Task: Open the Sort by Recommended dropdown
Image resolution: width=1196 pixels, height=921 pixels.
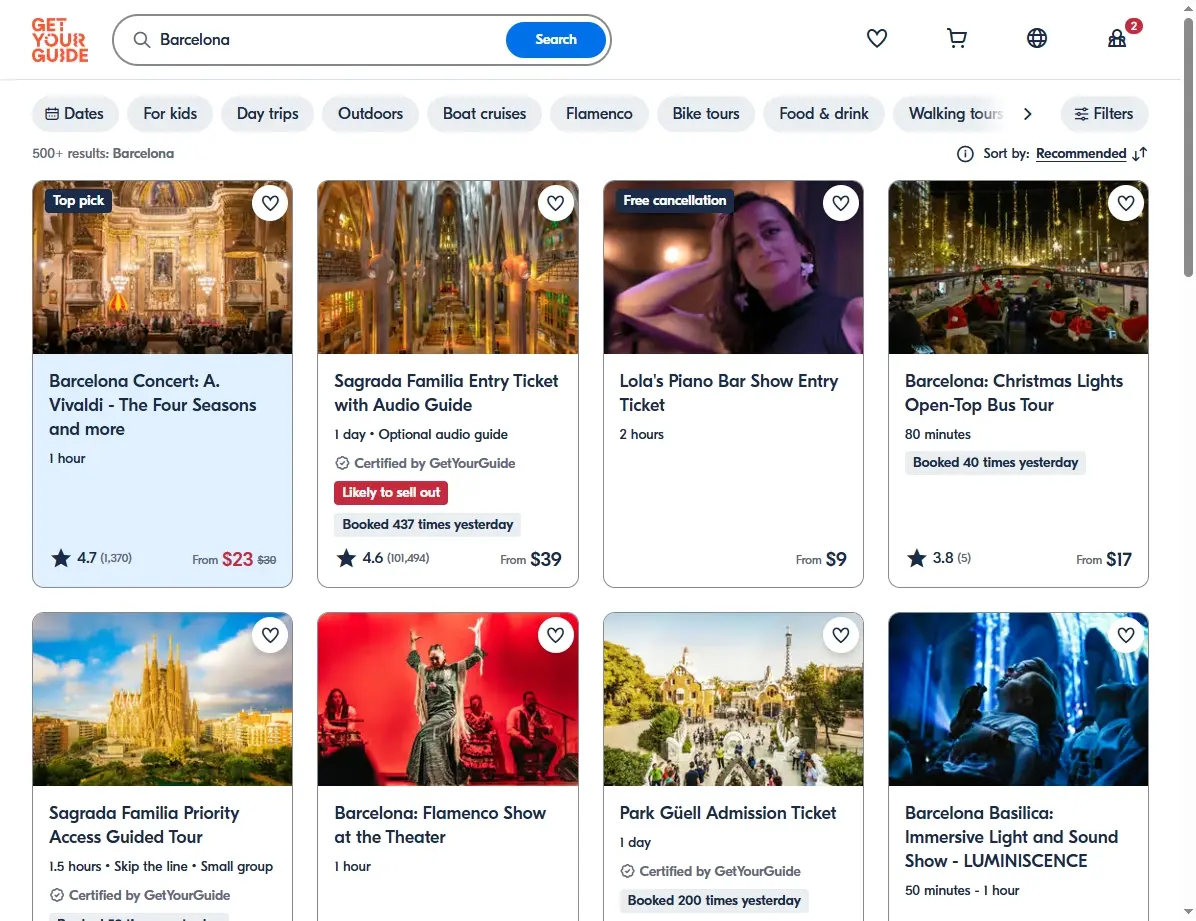Action: [x=1081, y=154]
